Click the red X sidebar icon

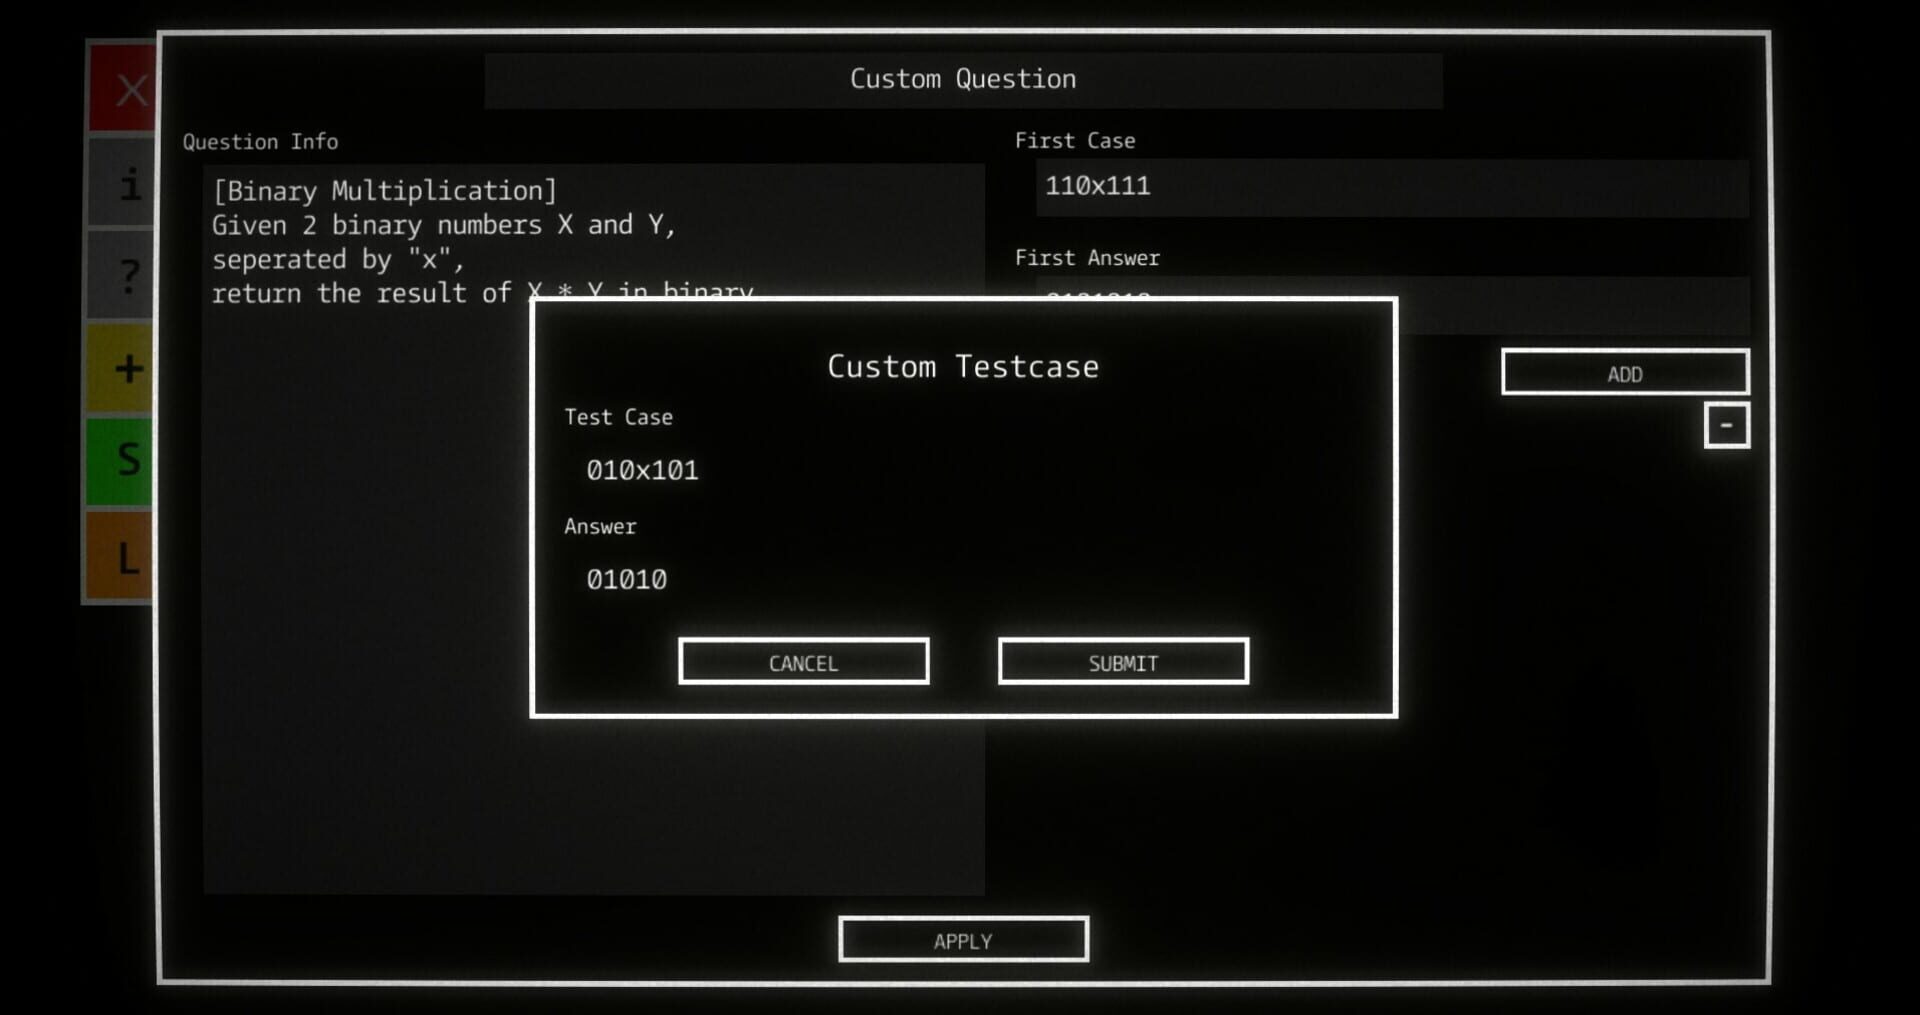pos(124,90)
